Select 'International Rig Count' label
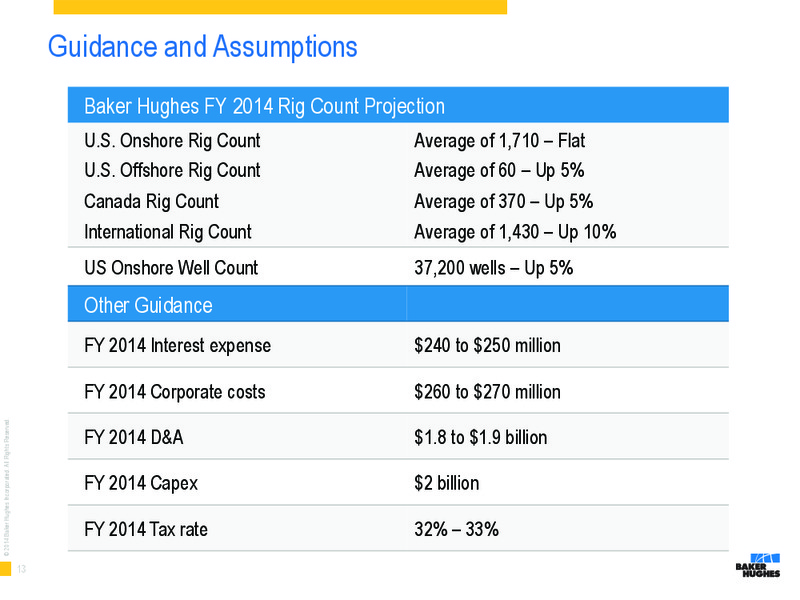This screenshot has width=800, height=600. [168, 232]
